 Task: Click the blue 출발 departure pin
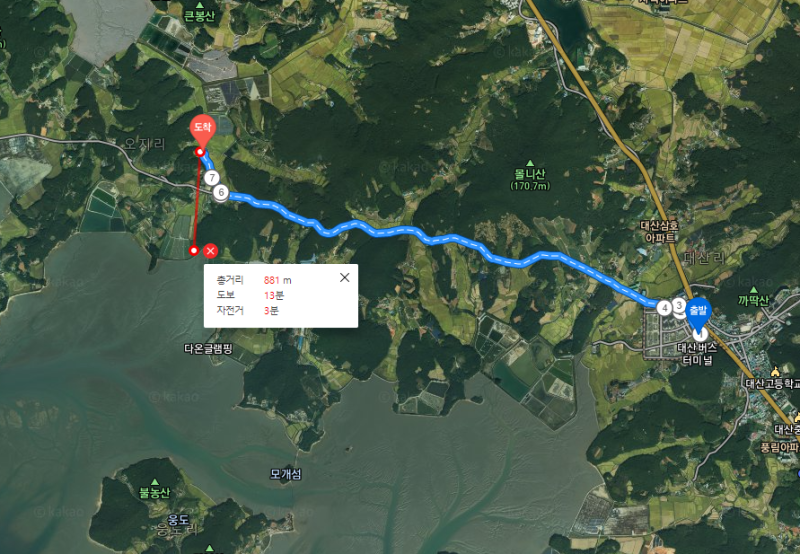point(698,314)
